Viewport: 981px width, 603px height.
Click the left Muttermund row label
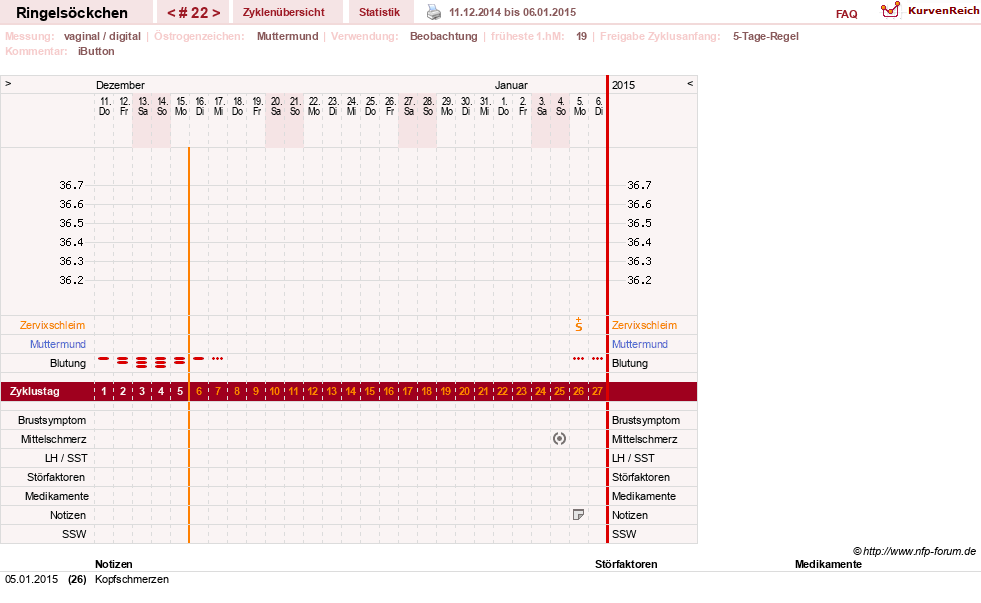coord(58,344)
